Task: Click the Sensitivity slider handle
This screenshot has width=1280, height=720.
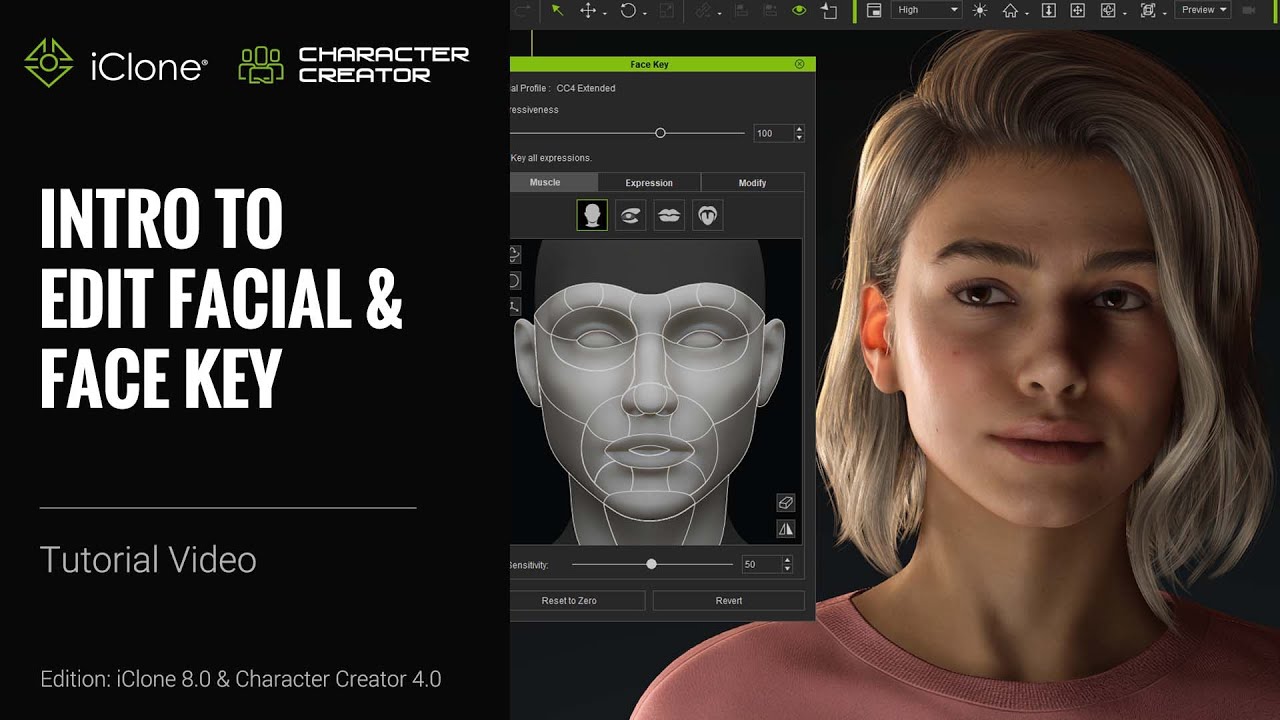Action: click(652, 565)
